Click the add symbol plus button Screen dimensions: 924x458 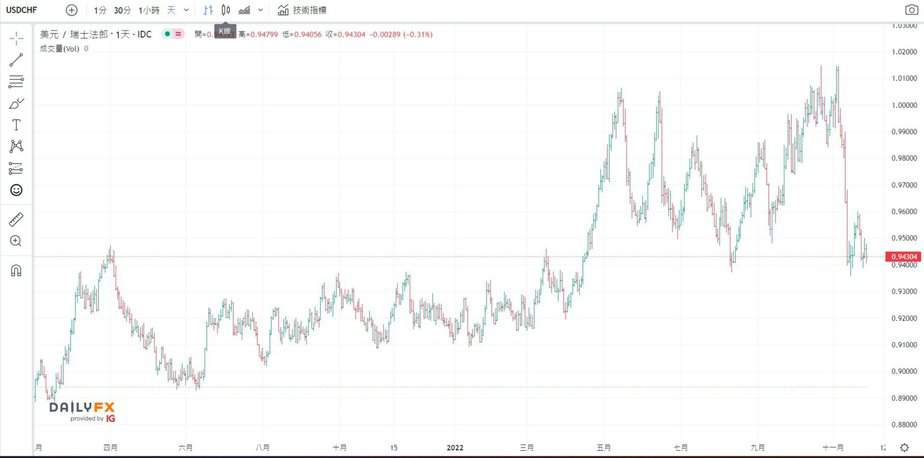click(x=71, y=10)
